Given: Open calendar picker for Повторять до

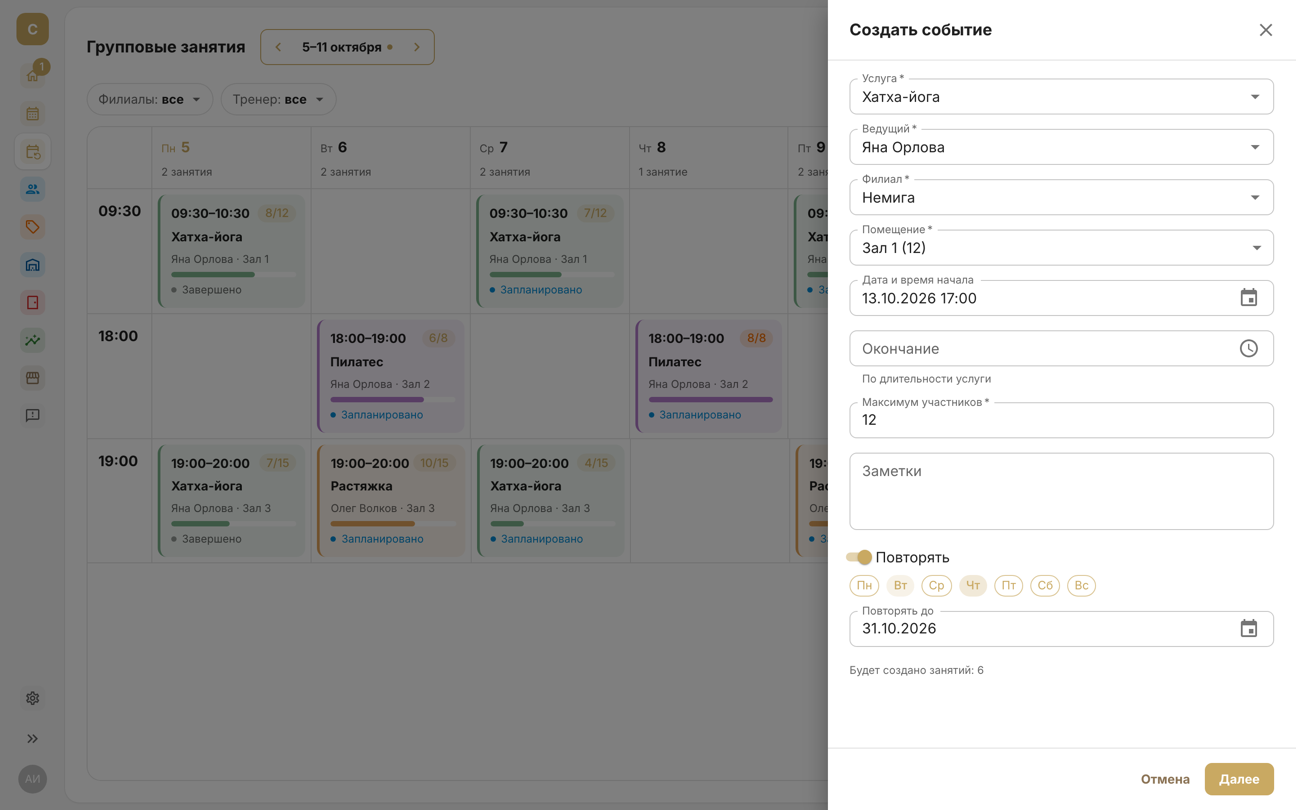Looking at the screenshot, I should 1248,629.
